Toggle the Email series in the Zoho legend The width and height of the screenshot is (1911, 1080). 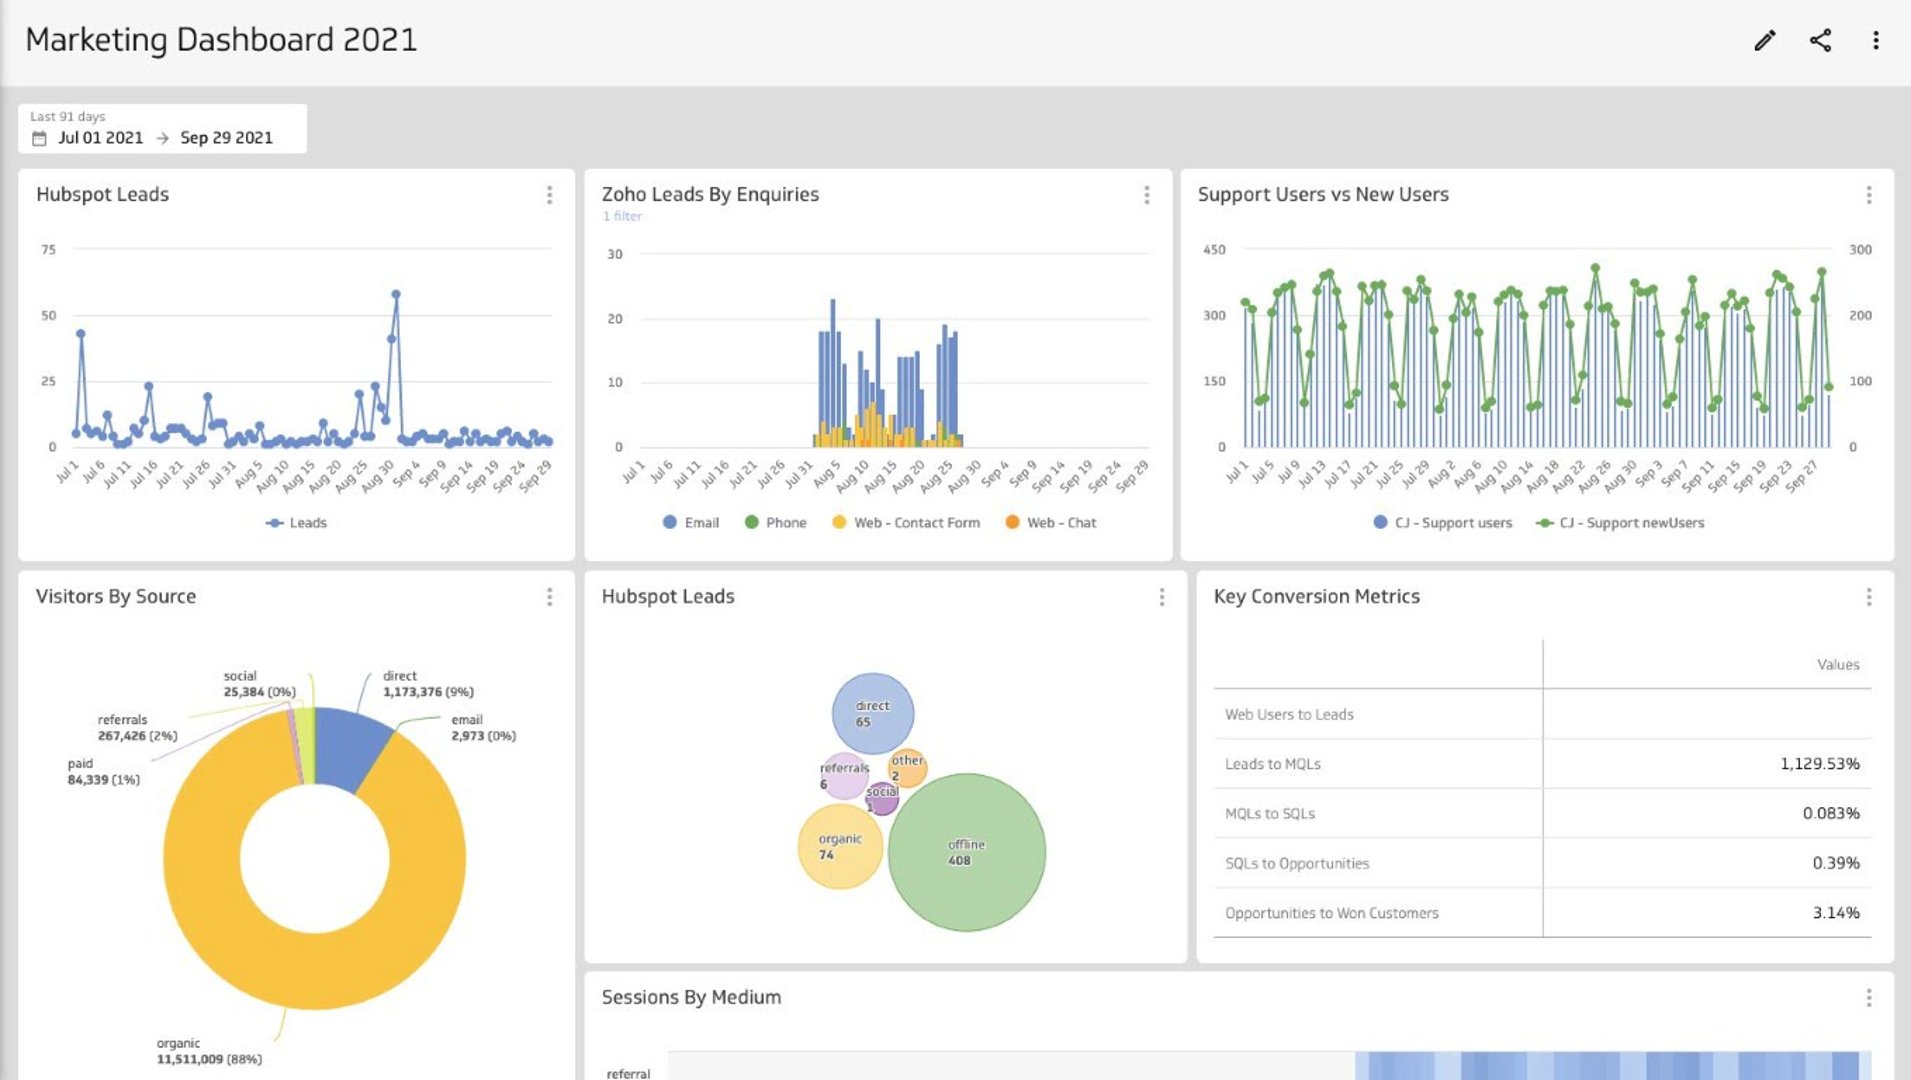click(690, 522)
